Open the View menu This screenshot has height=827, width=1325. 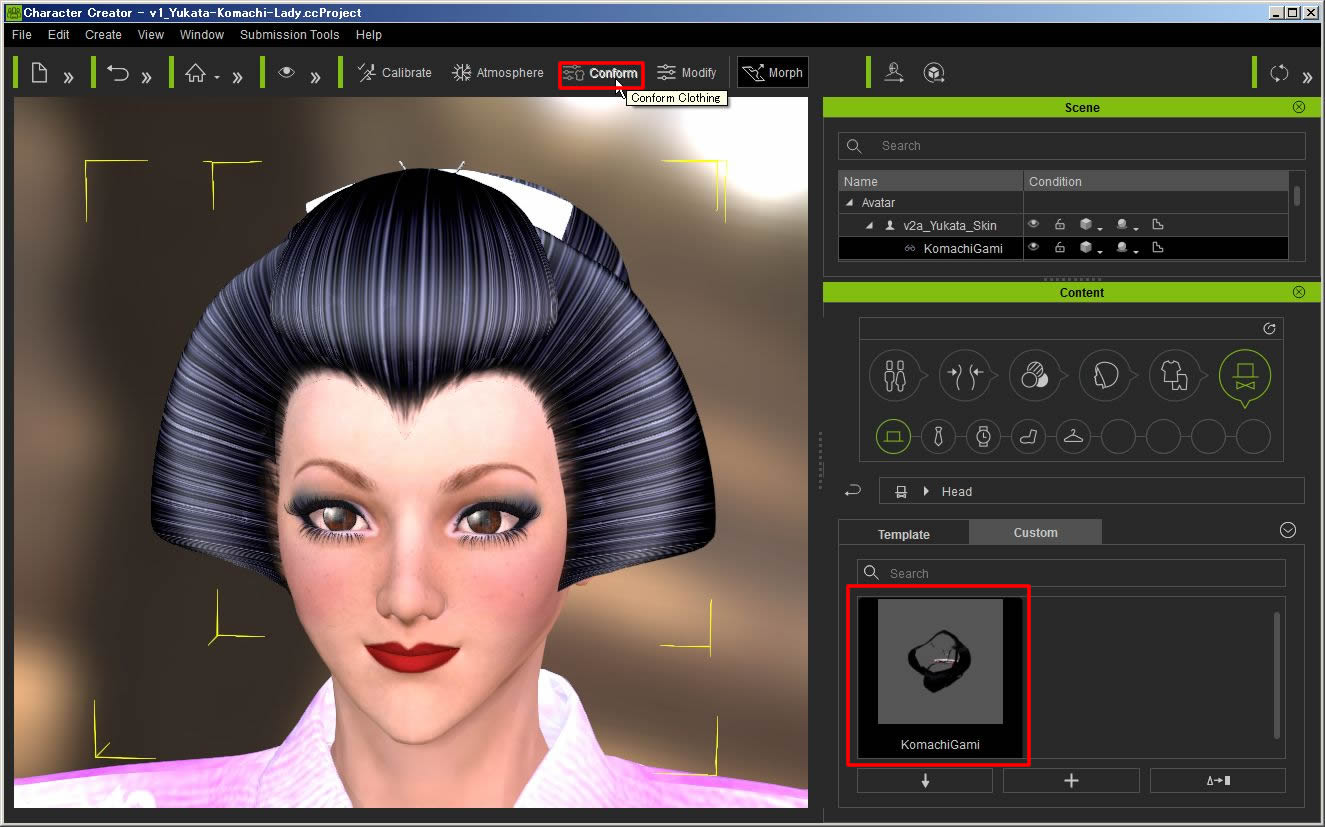(x=151, y=34)
